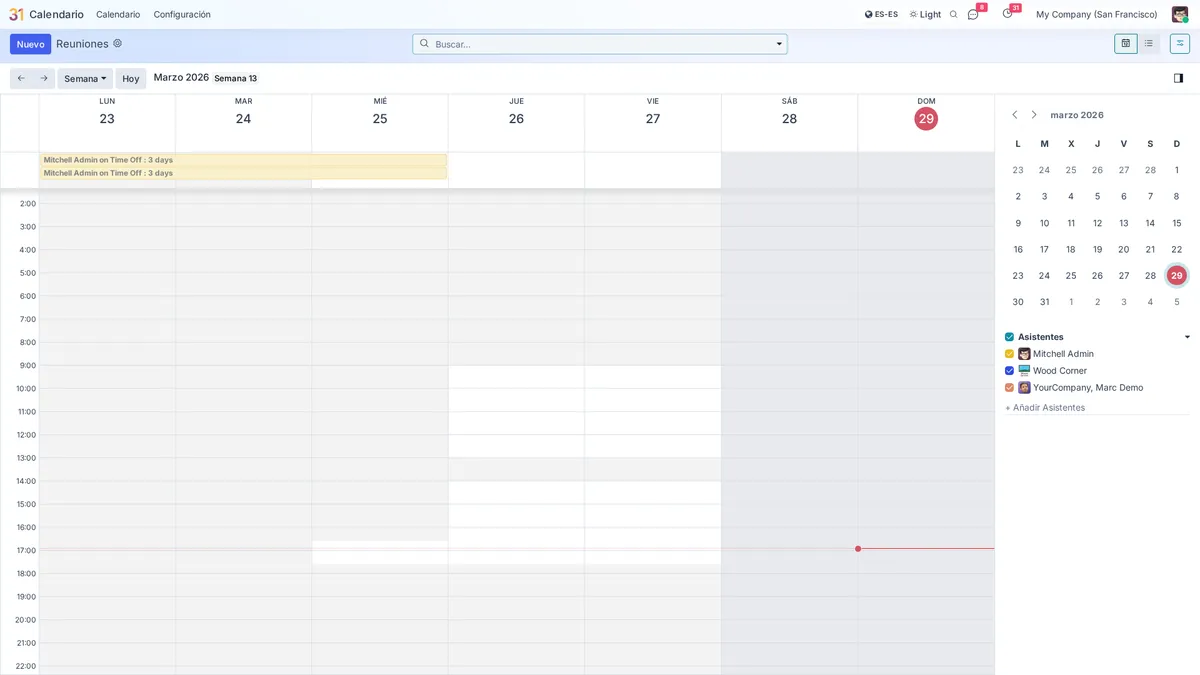Switch to calendar view using calendar icon
This screenshot has height=675, width=1200.
[1126, 43]
